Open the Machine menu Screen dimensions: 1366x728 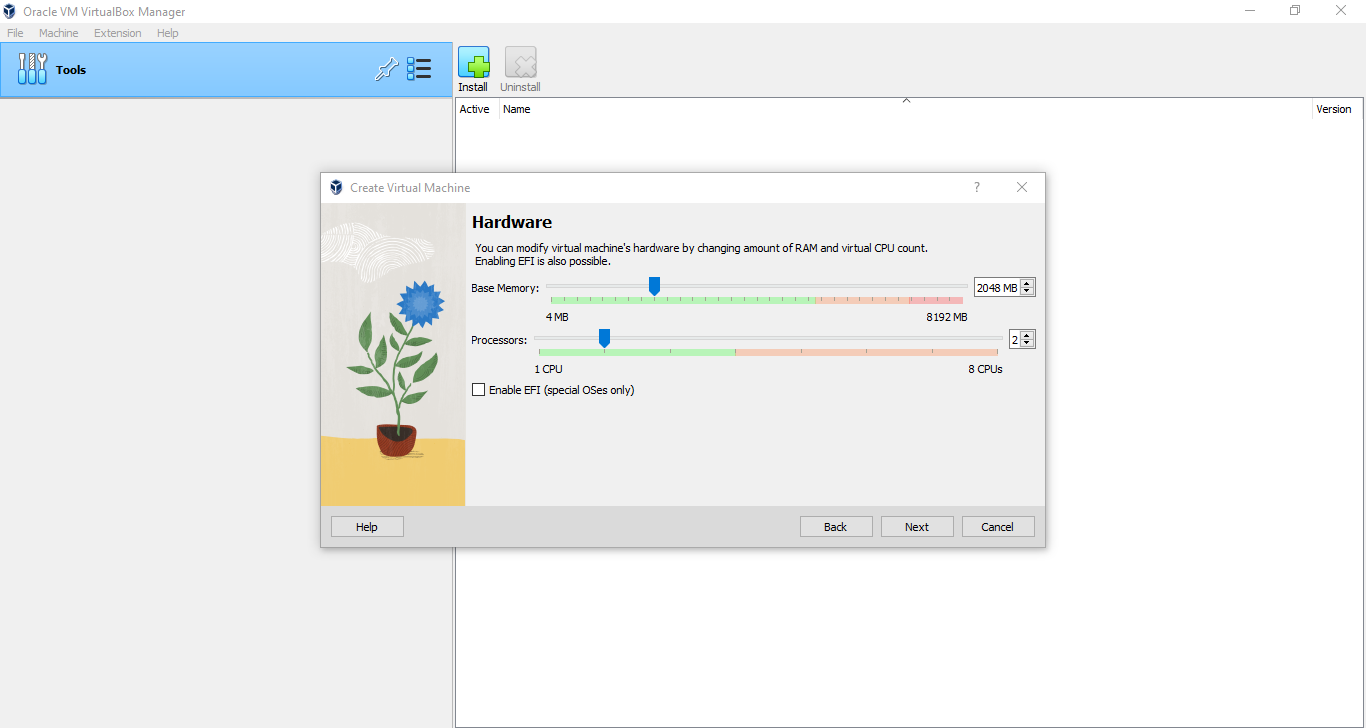58,33
